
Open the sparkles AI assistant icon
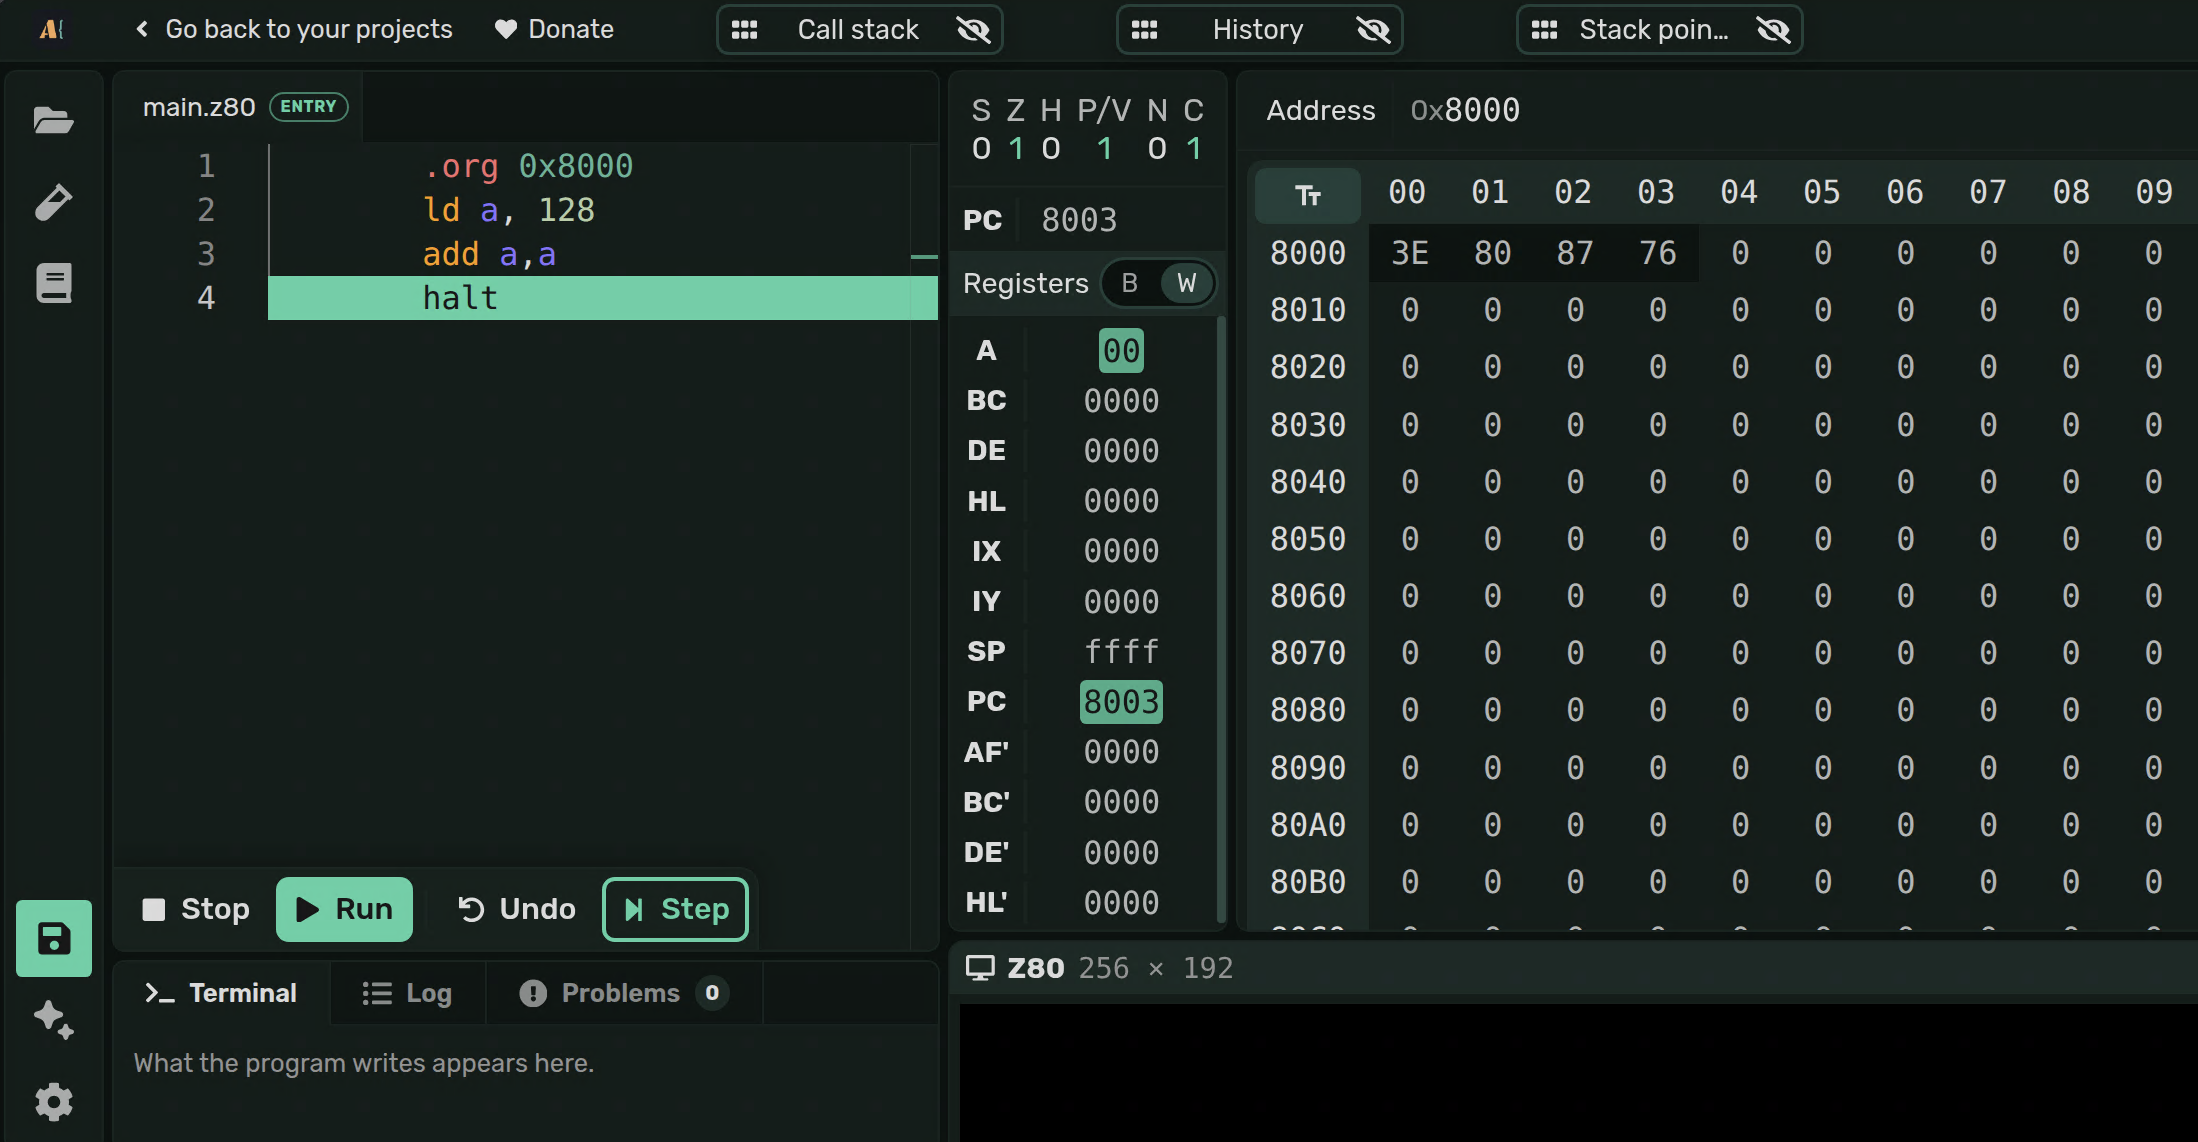tap(53, 1020)
